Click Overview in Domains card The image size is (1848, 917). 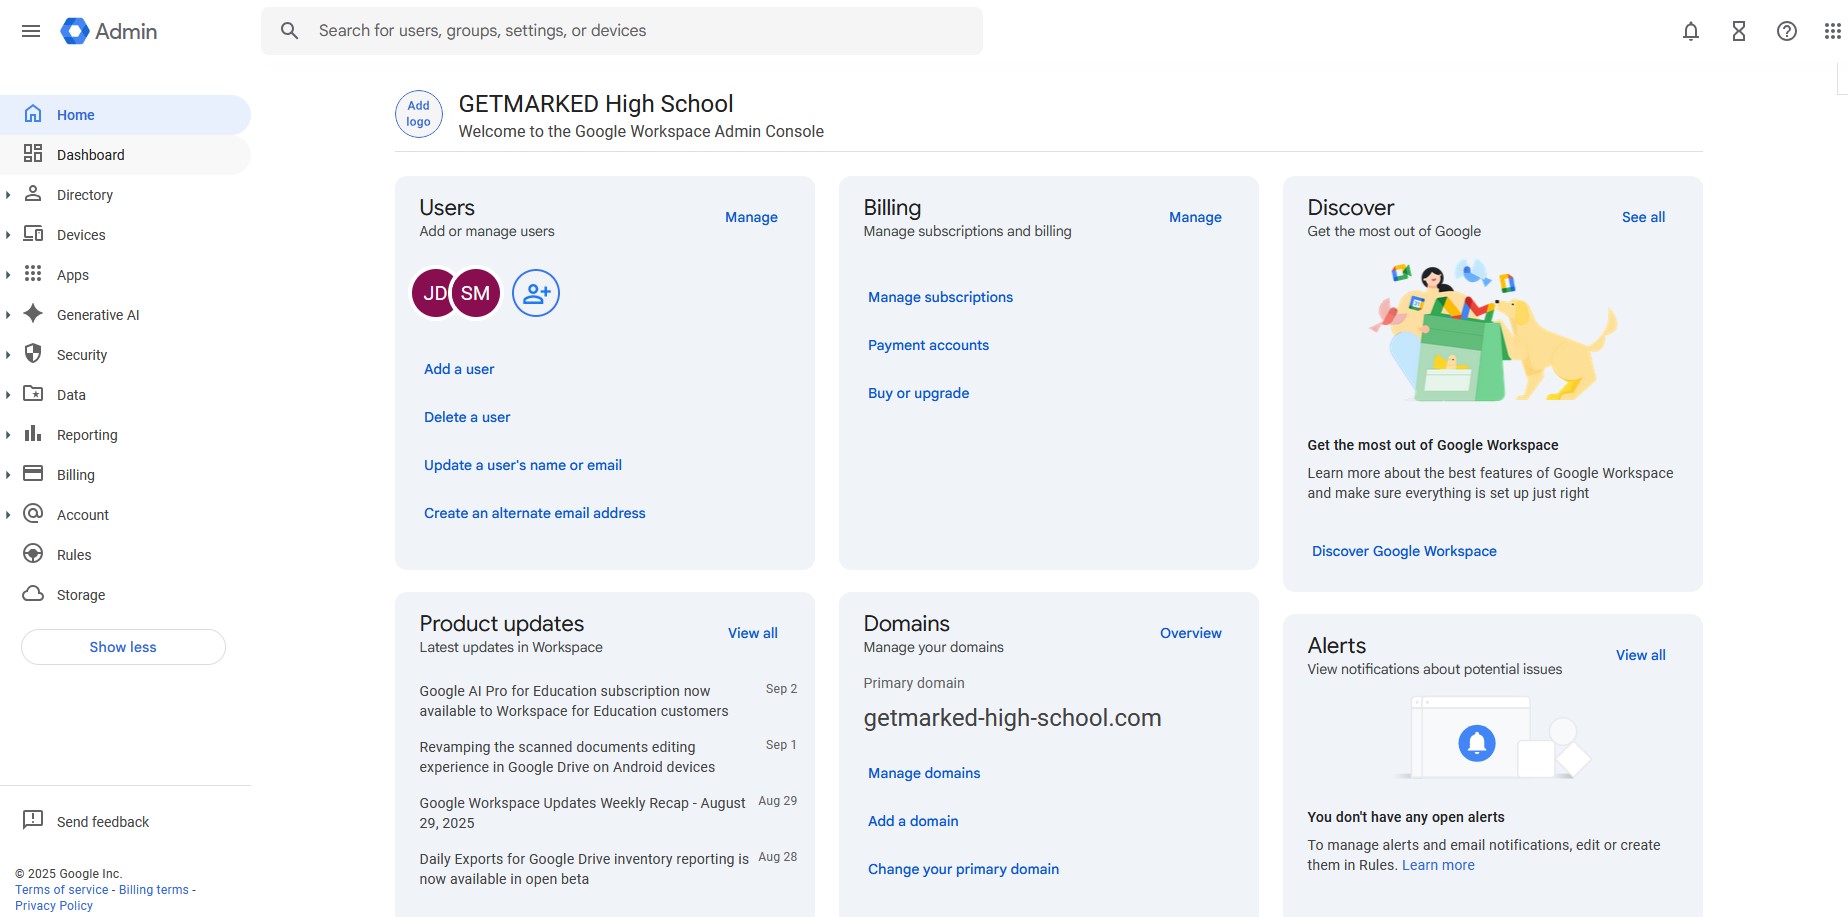pos(1191,633)
